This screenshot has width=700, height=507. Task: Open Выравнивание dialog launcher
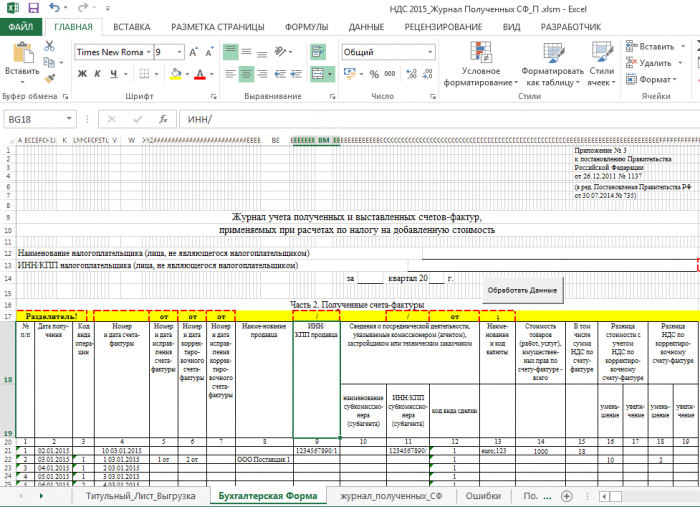pos(333,96)
